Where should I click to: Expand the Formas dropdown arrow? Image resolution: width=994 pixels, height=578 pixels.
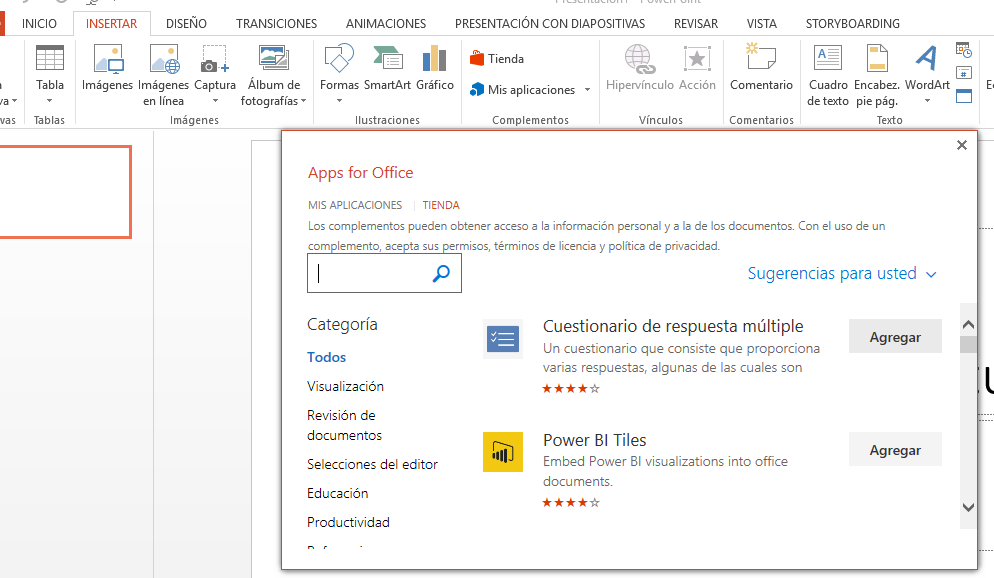(x=339, y=101)
